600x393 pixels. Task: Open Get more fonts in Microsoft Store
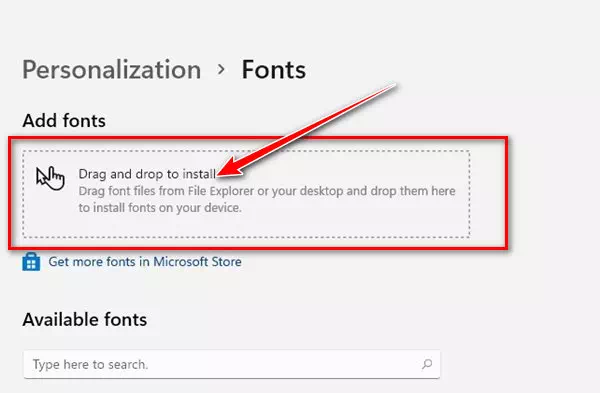[145, 262]
